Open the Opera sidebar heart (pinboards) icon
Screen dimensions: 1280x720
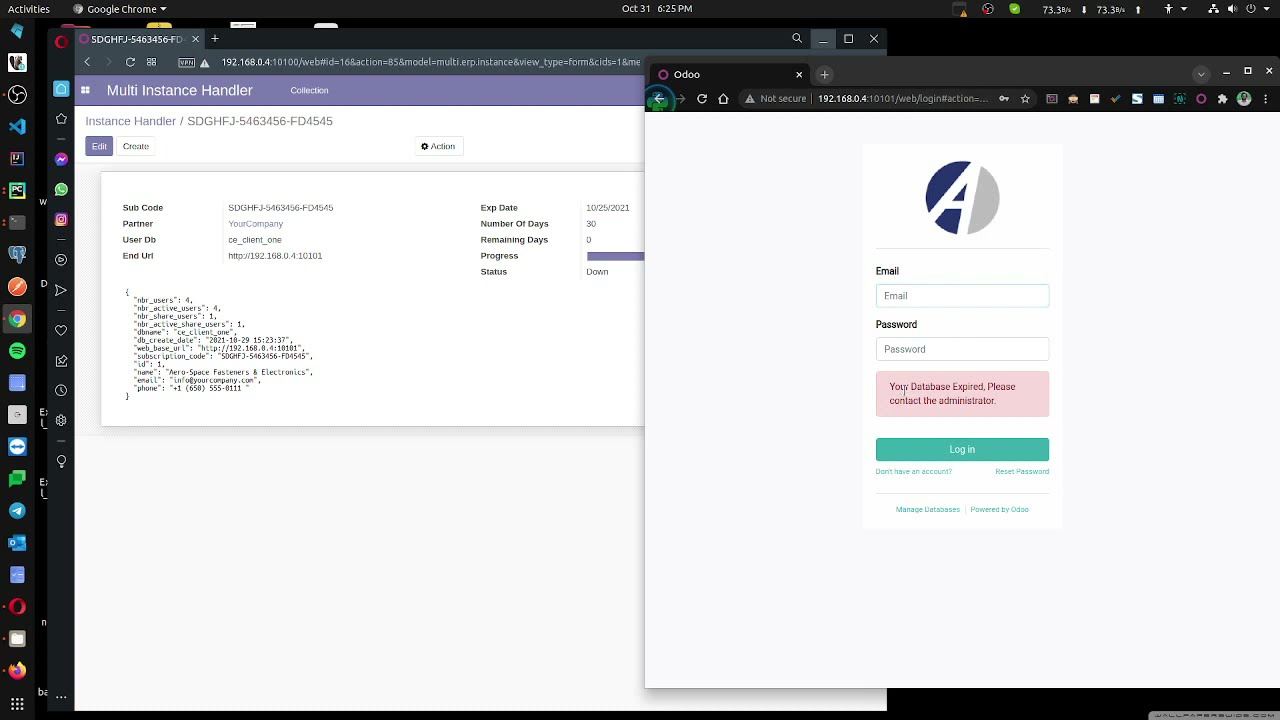[61, 330]
